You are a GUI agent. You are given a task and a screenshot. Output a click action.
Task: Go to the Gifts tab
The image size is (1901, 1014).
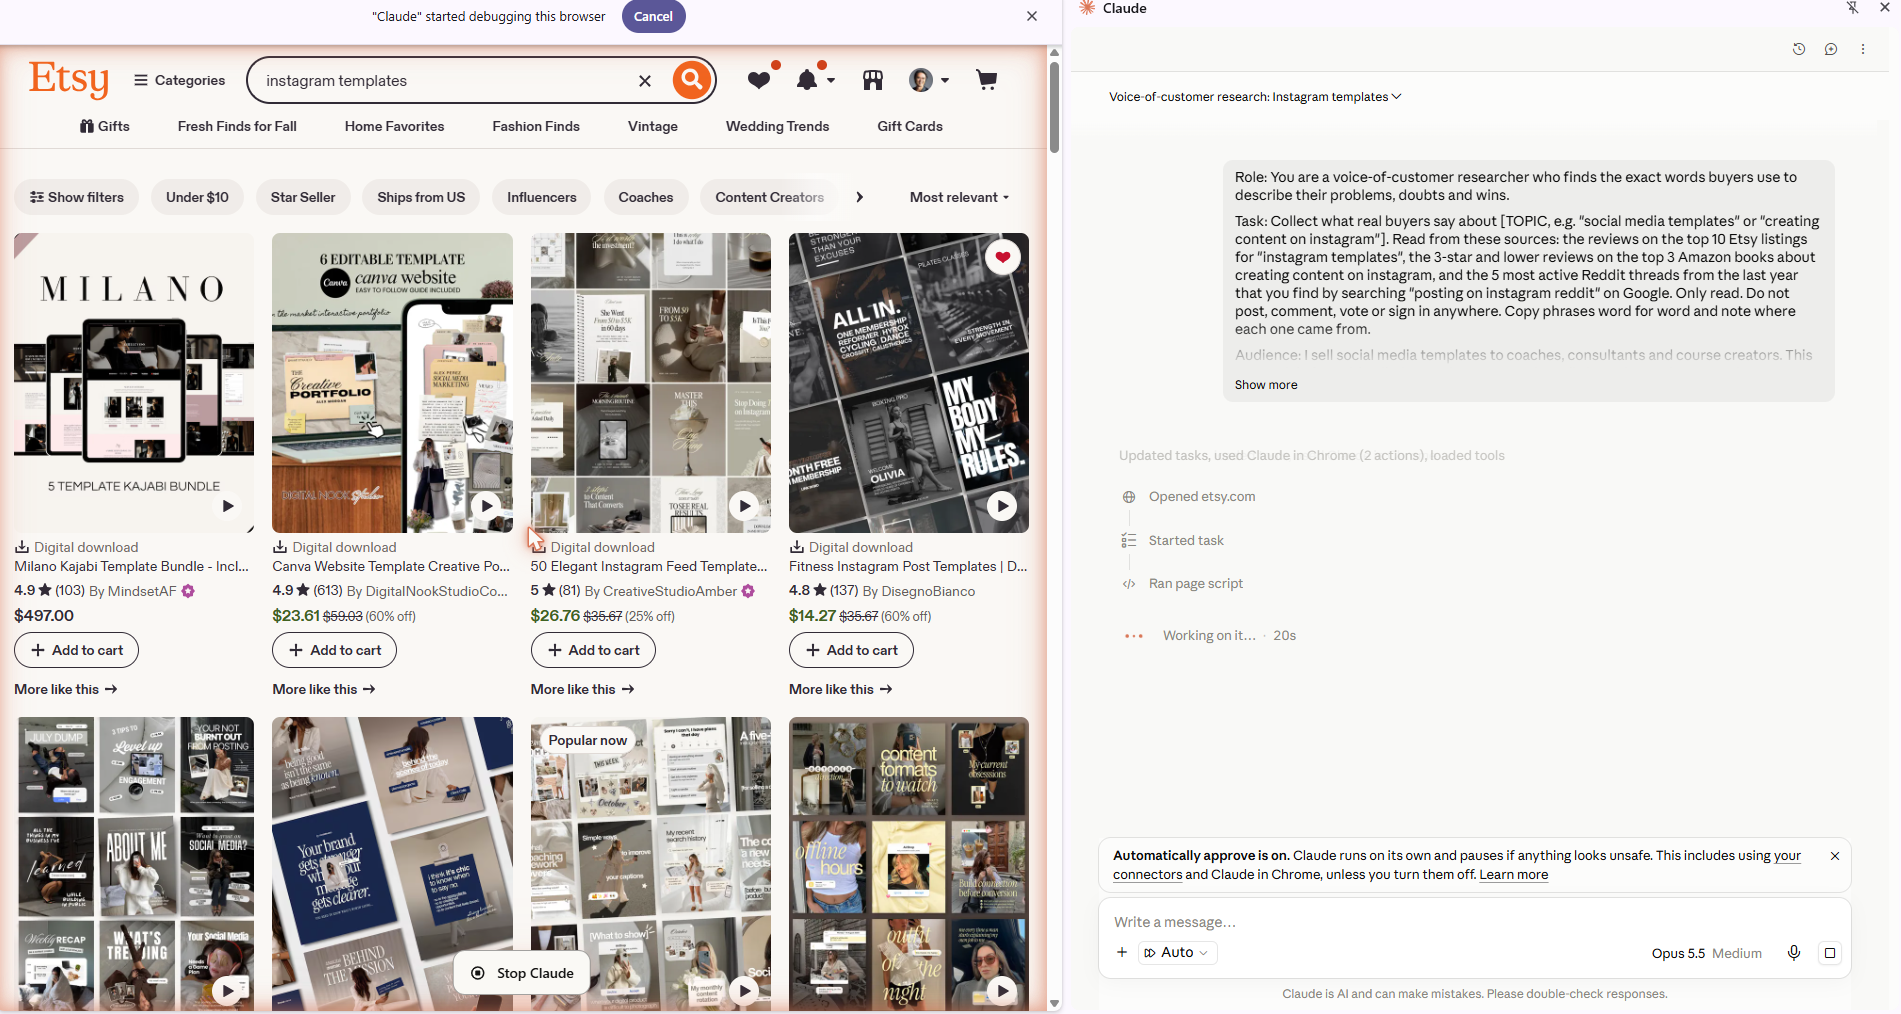[105, 126]
